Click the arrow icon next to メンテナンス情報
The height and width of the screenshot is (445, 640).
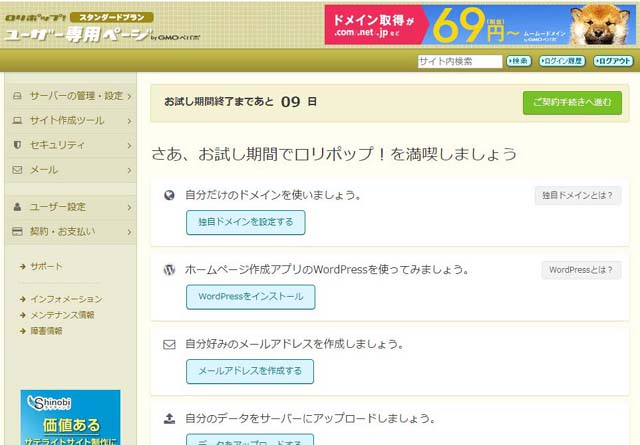click(x=23, y=315)
